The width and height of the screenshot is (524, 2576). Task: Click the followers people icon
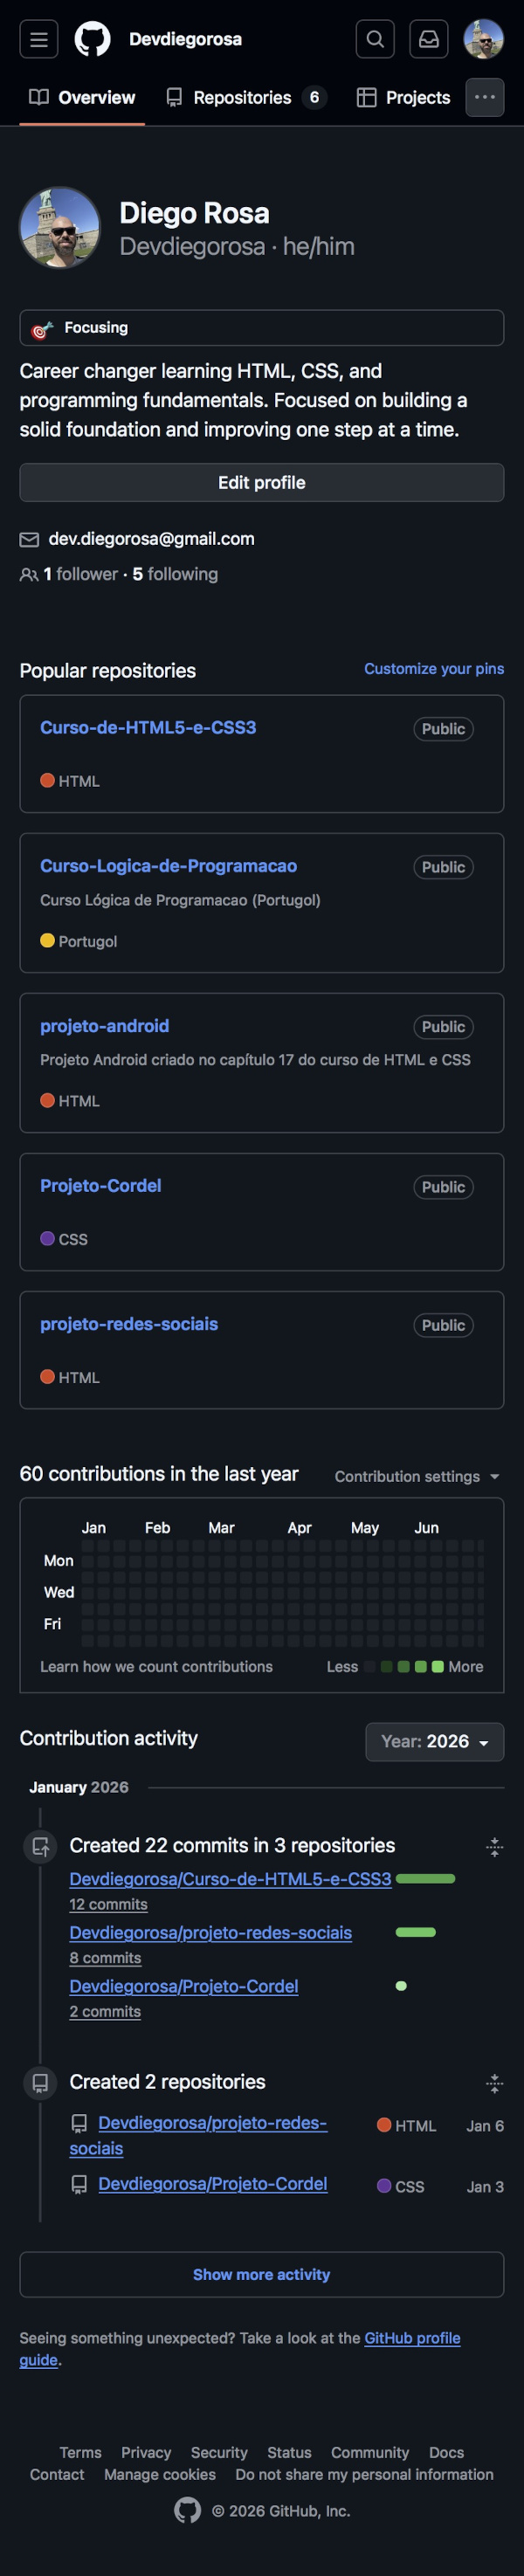(28, 574)
